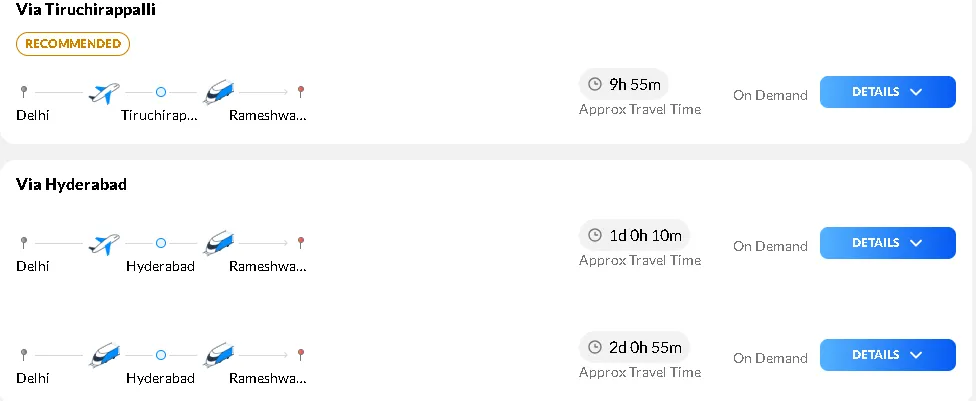Click the clock icon beside 9h 55m
Viewport: 976px width, 401px height.
[x=595, y=84]
